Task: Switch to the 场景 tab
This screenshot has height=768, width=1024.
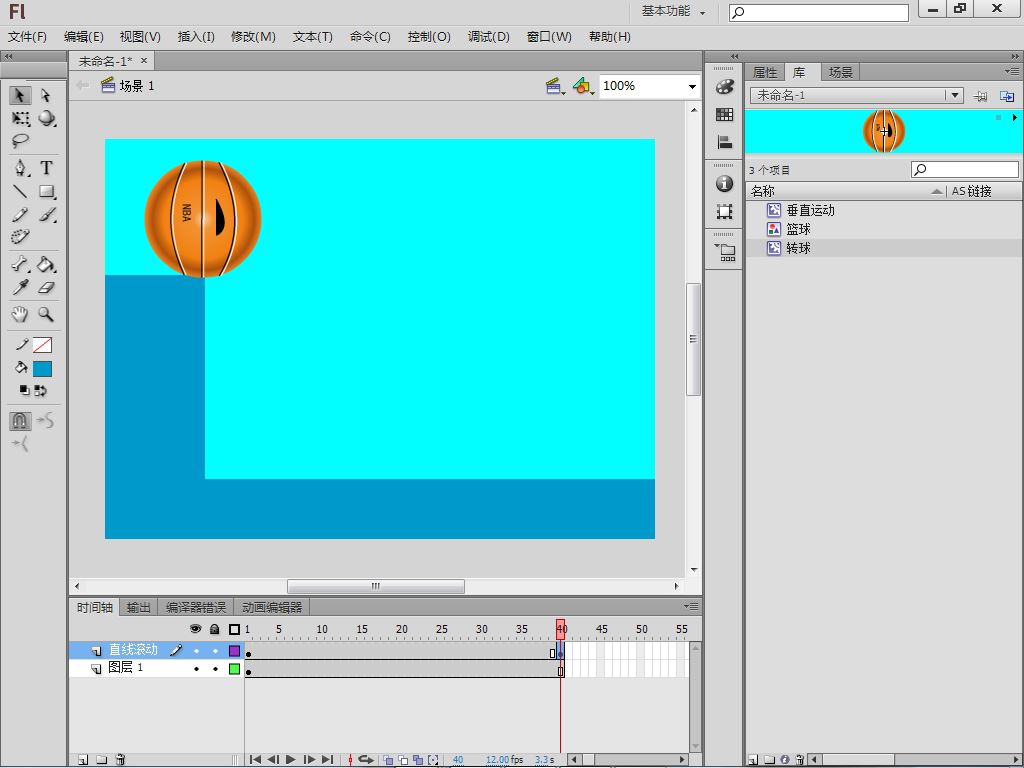Action: pos(840,72)
